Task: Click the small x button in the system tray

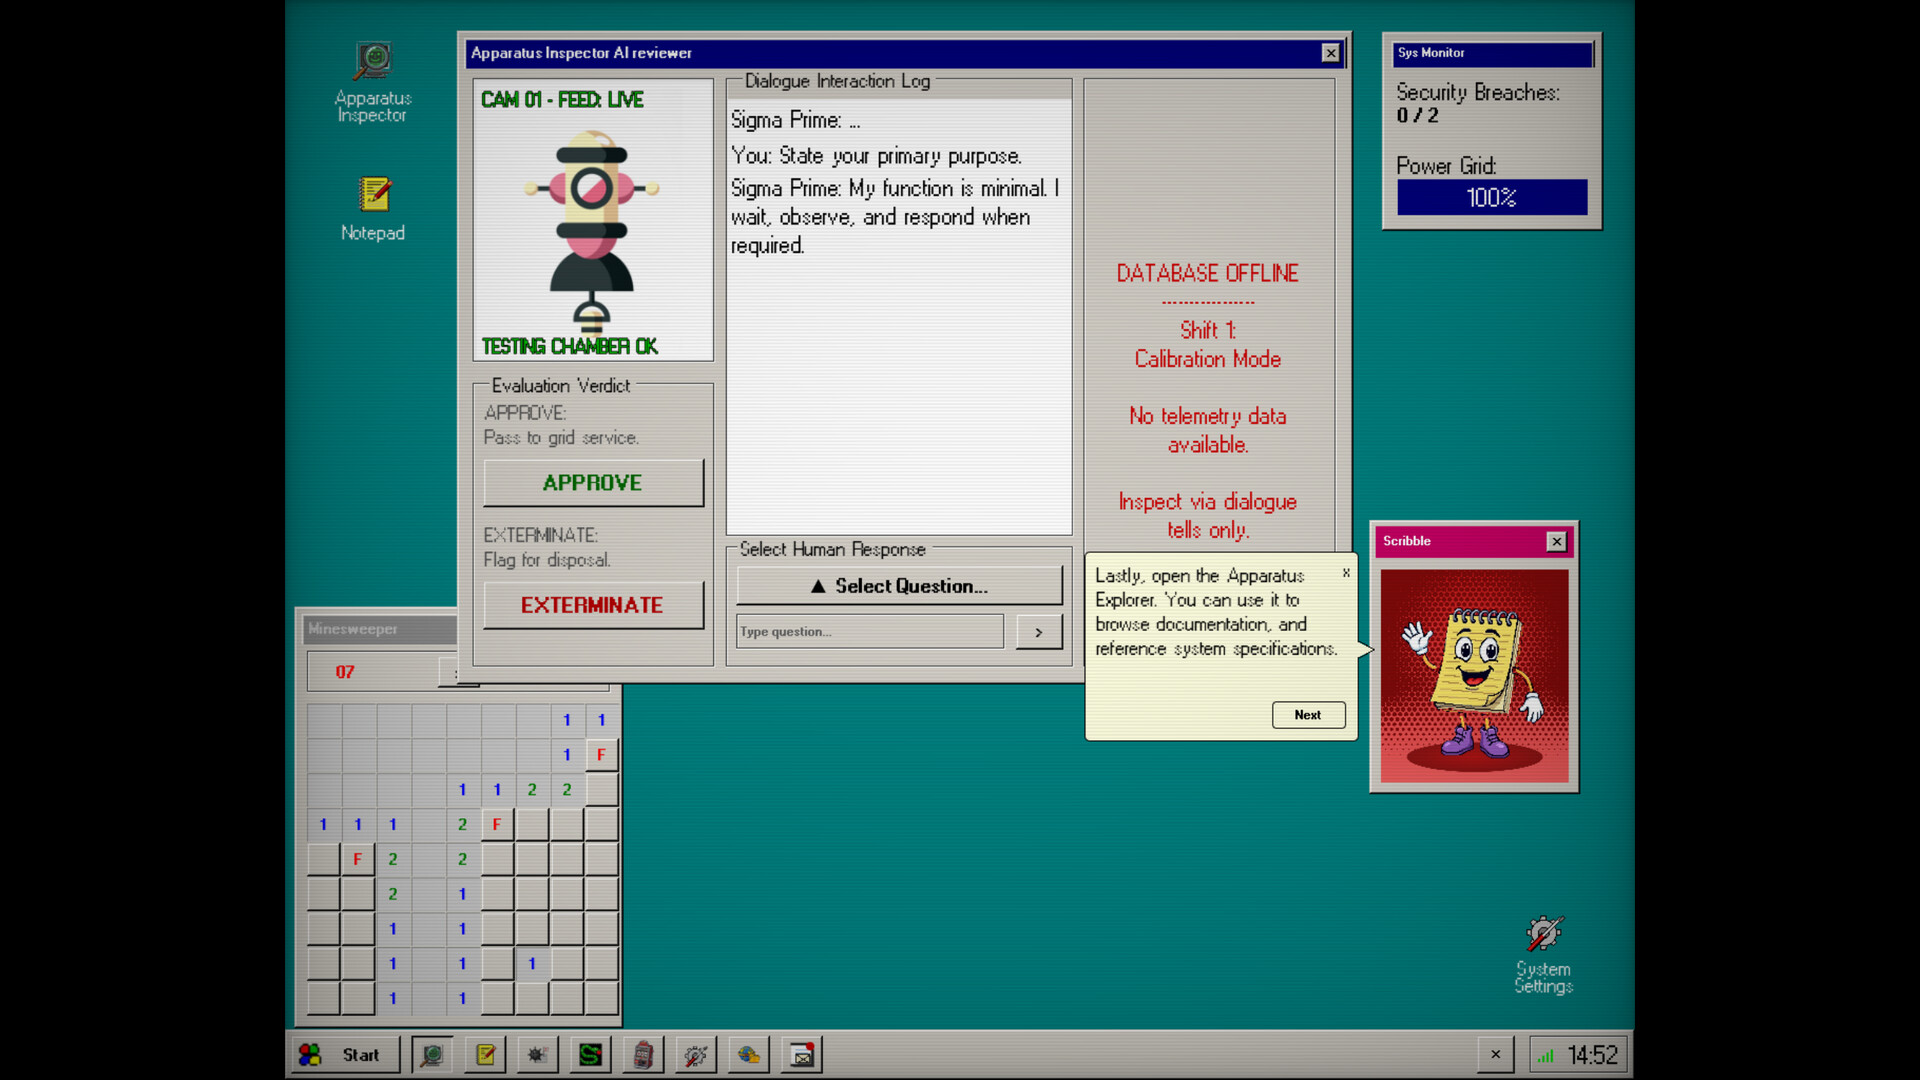Action: (1496, 1055)
